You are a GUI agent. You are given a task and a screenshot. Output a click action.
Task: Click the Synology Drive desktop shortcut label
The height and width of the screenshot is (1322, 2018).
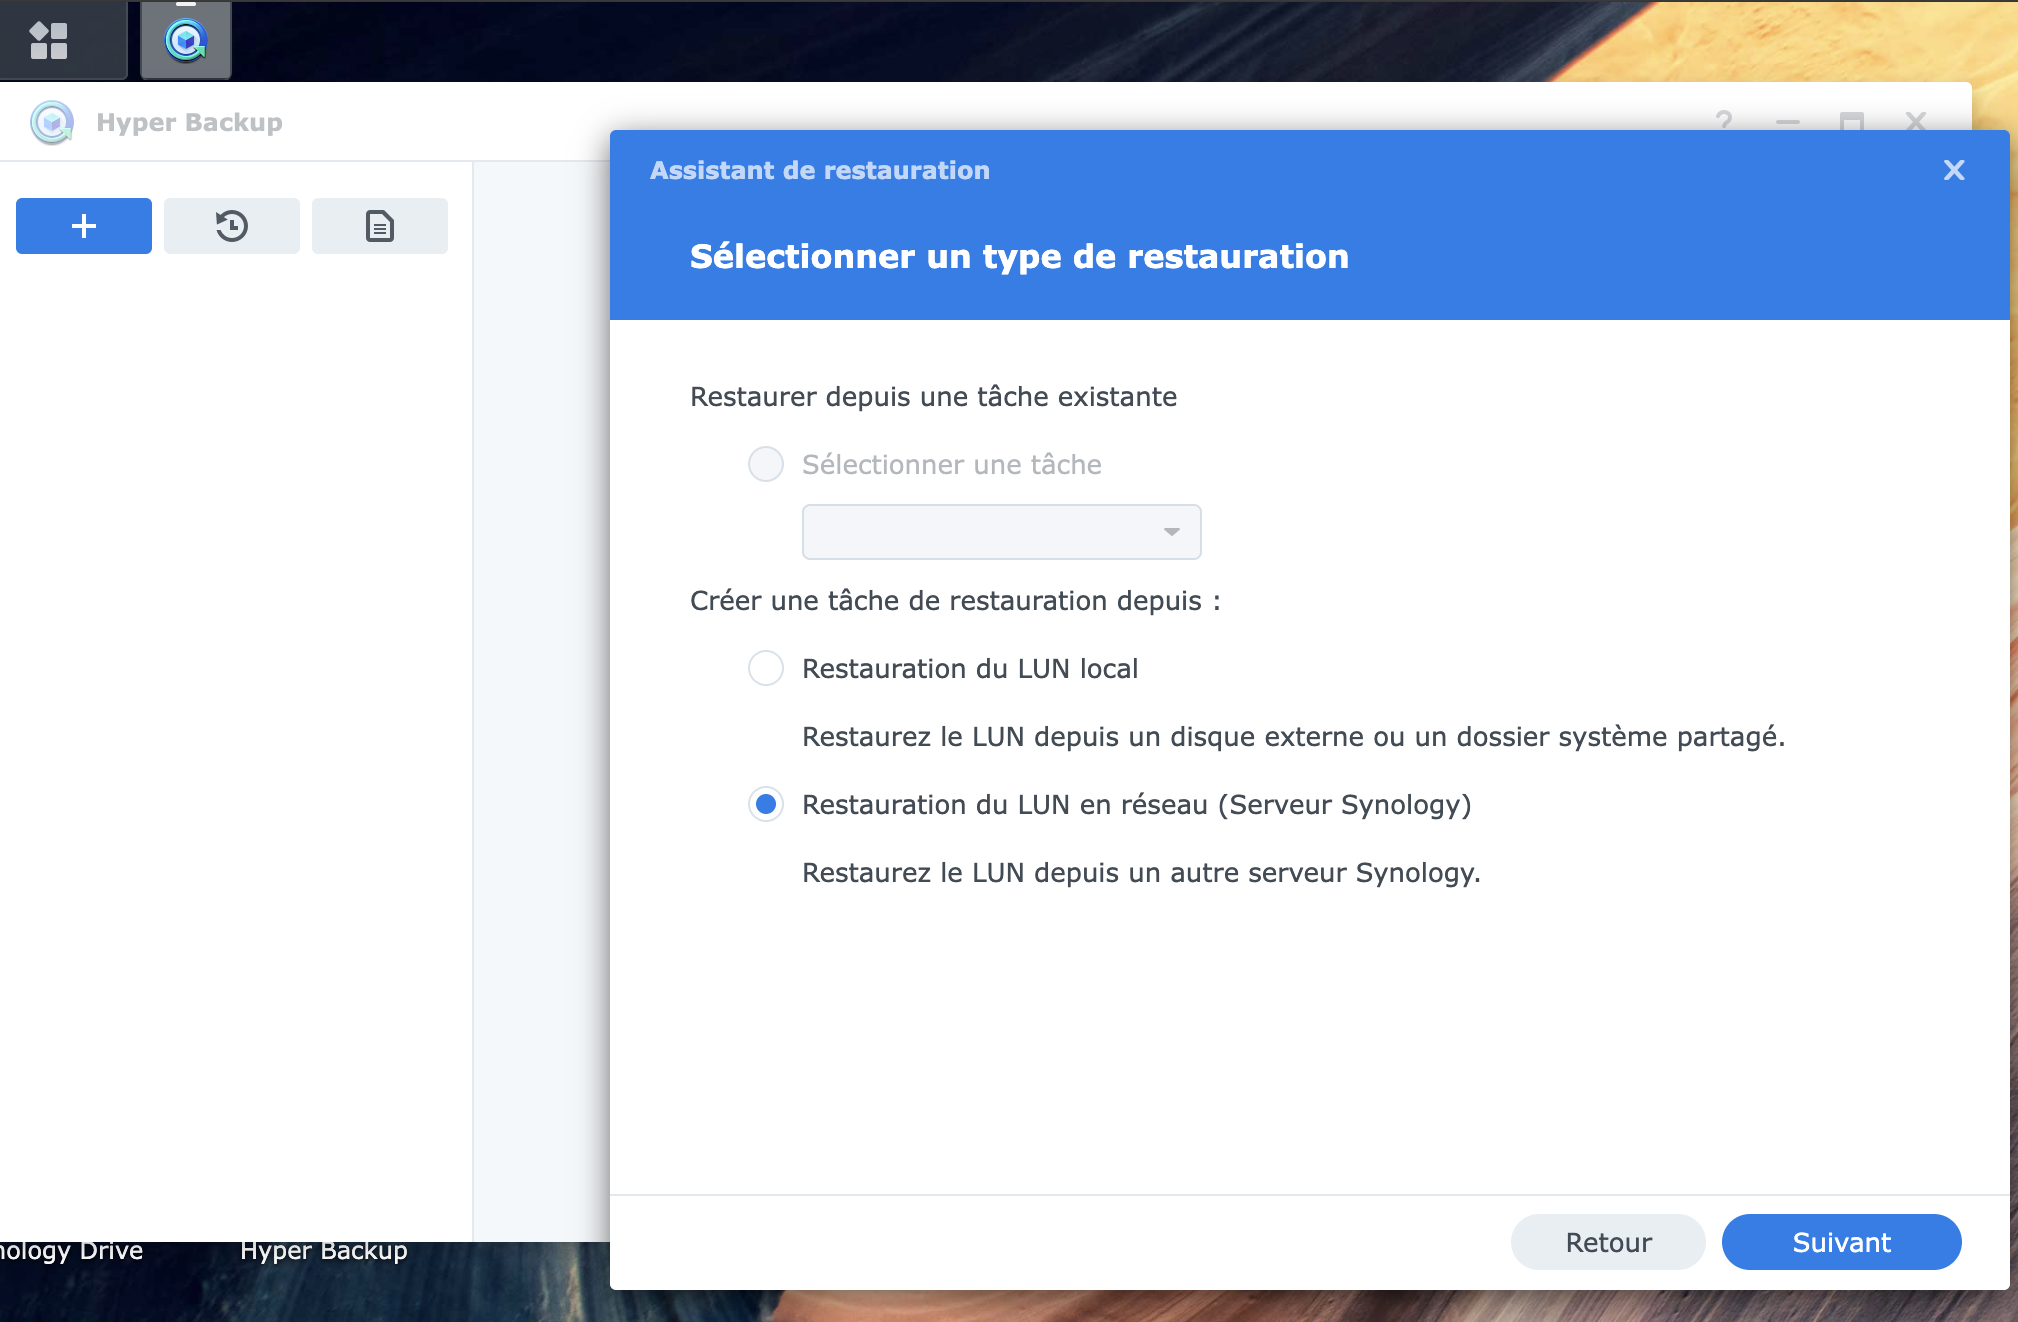click(x=70, y=1251)
